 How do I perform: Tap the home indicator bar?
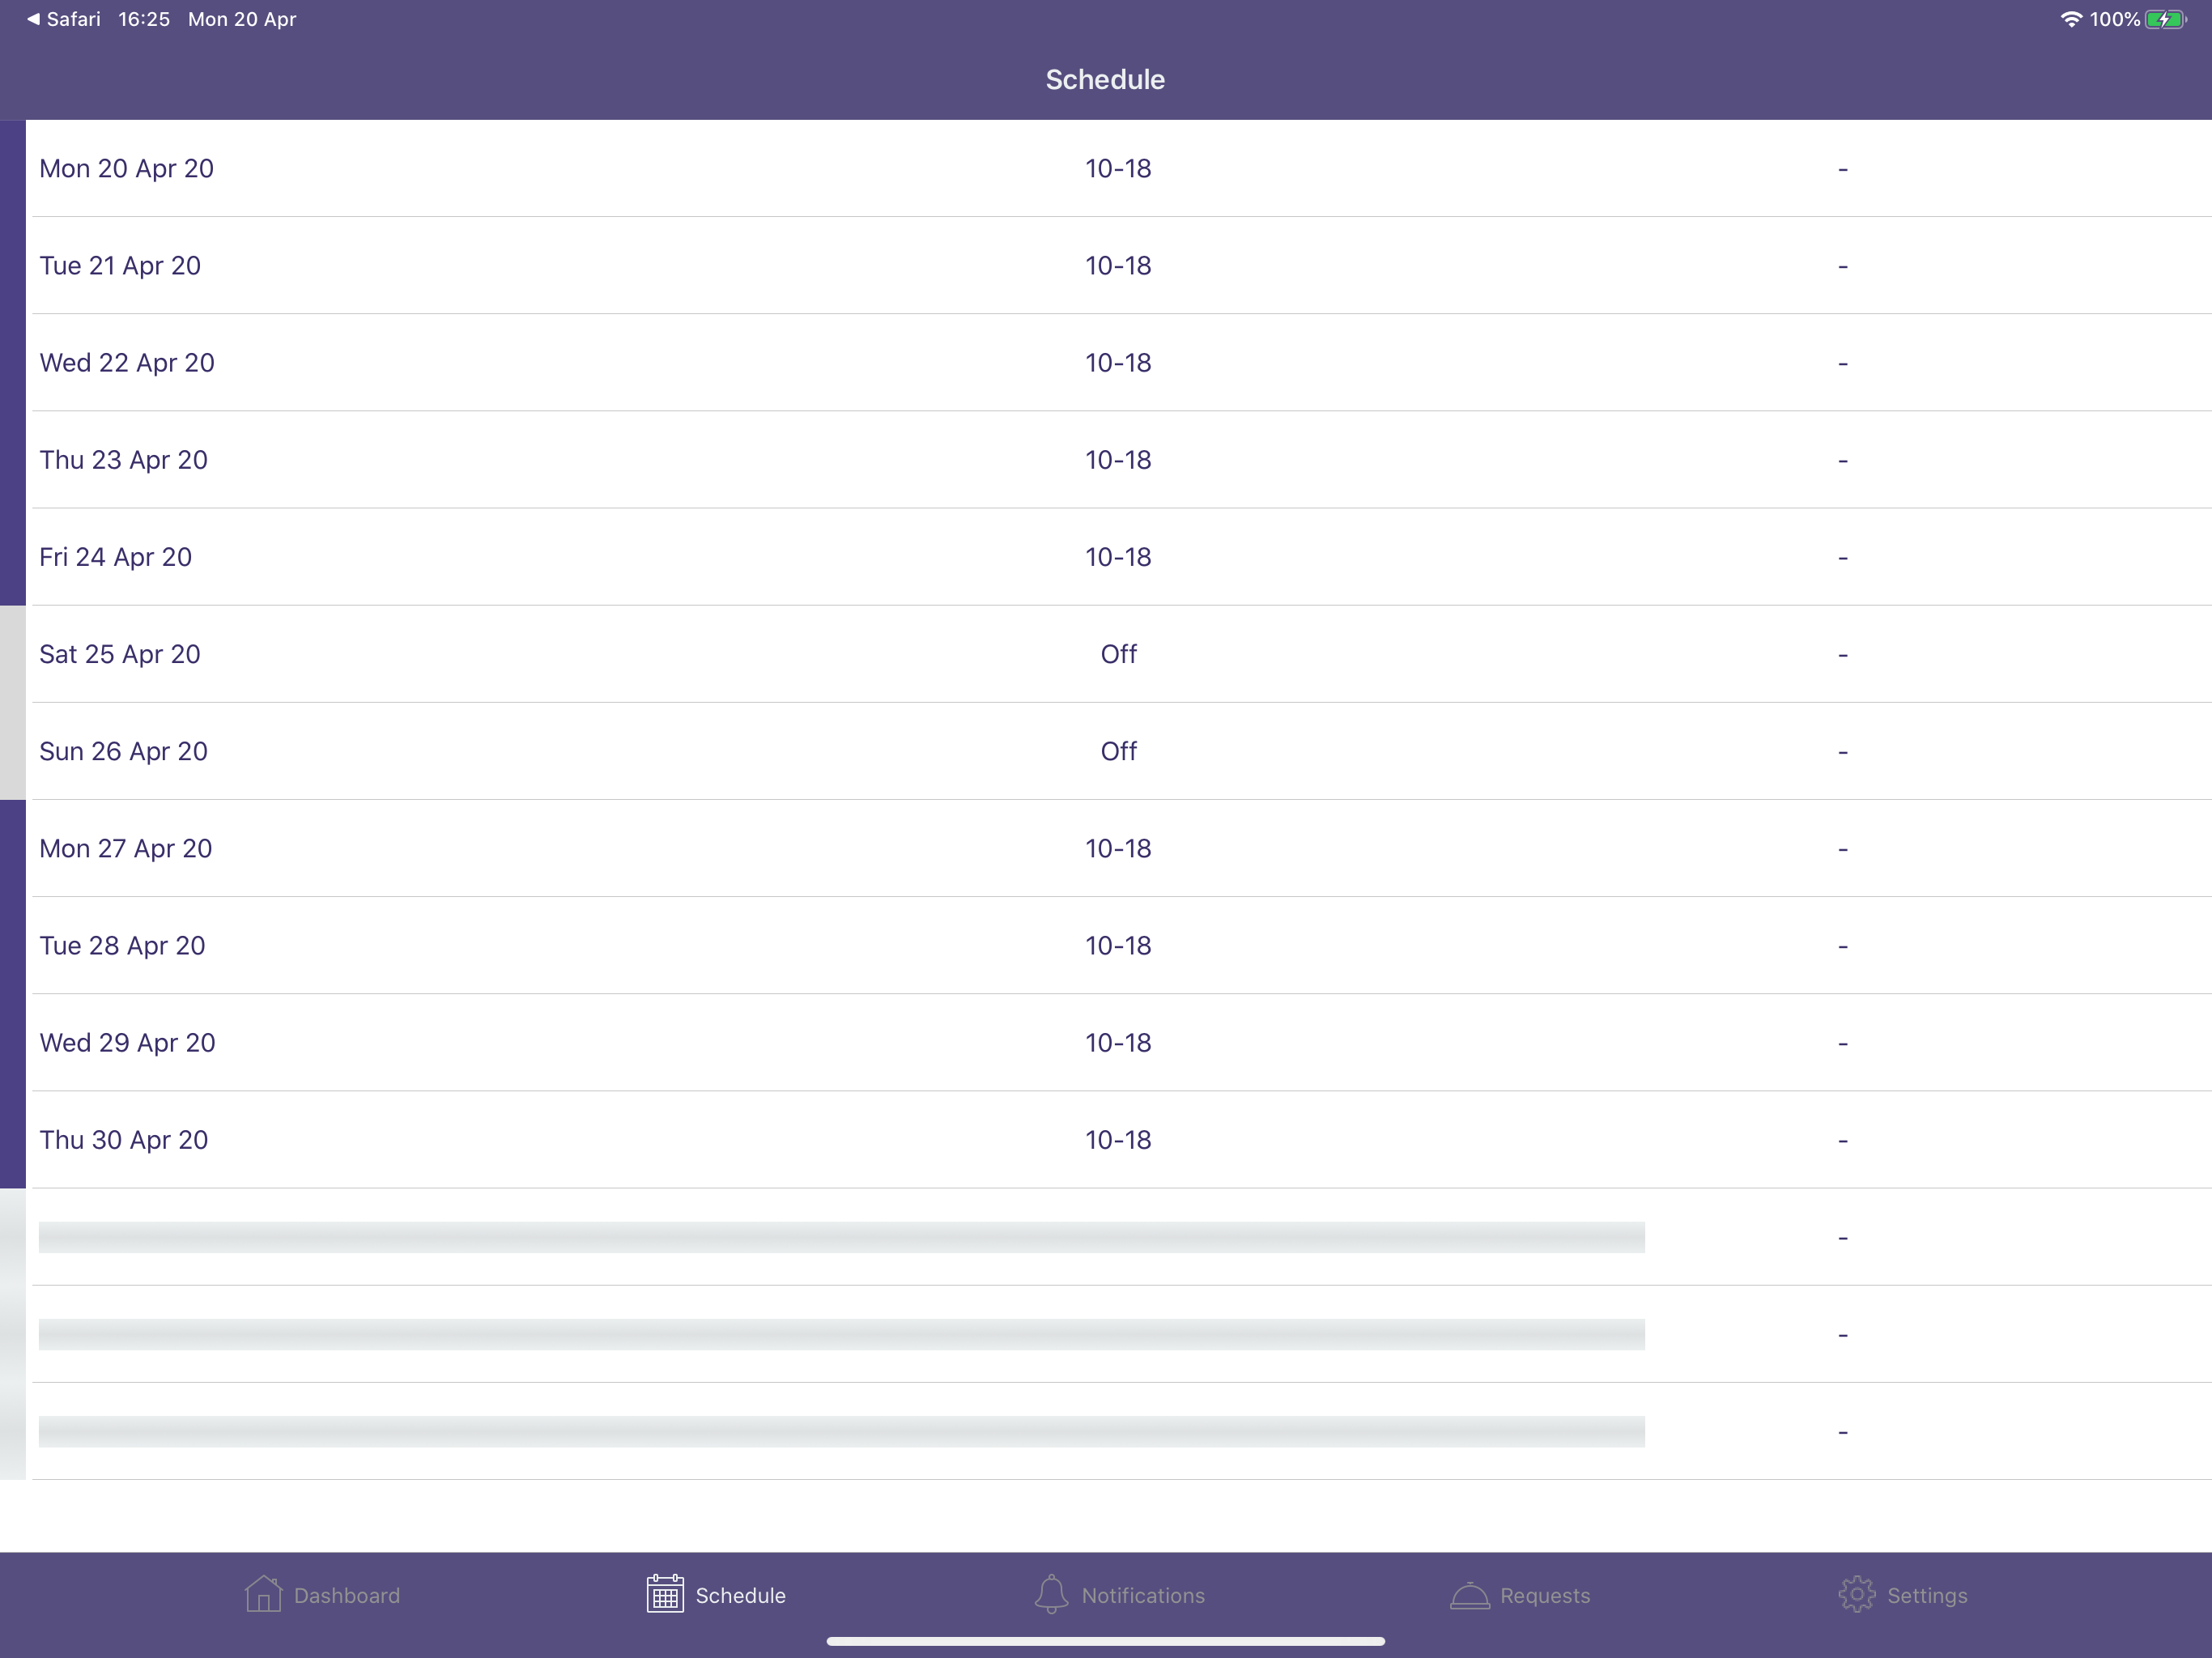coord(1105,1640)
